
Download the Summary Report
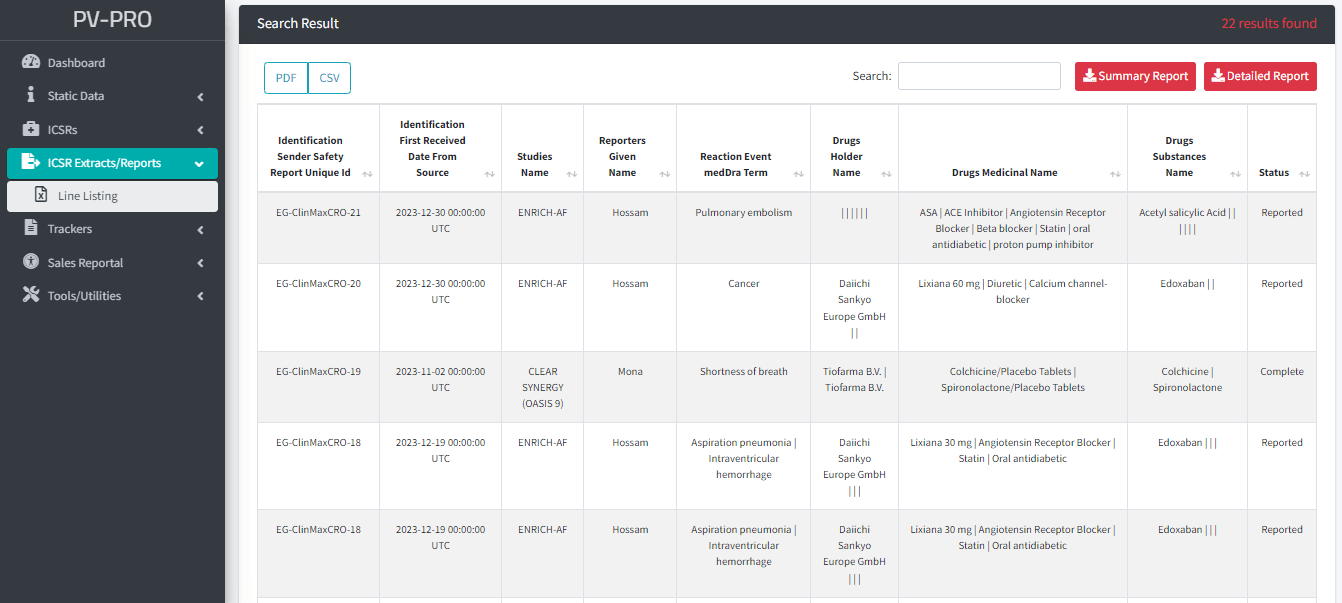pyautogui.click(x=1135, y=76)
